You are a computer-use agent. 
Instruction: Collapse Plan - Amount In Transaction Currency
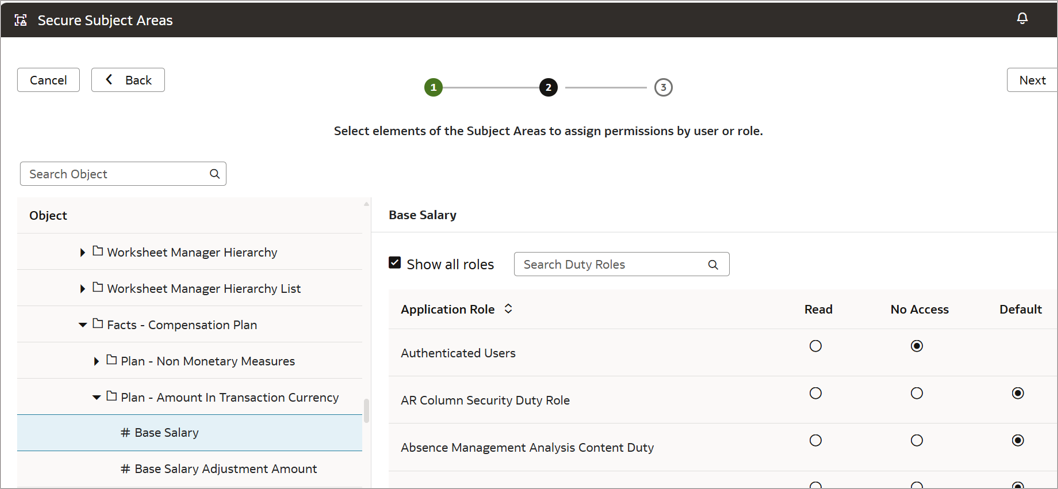coord(96,398)
